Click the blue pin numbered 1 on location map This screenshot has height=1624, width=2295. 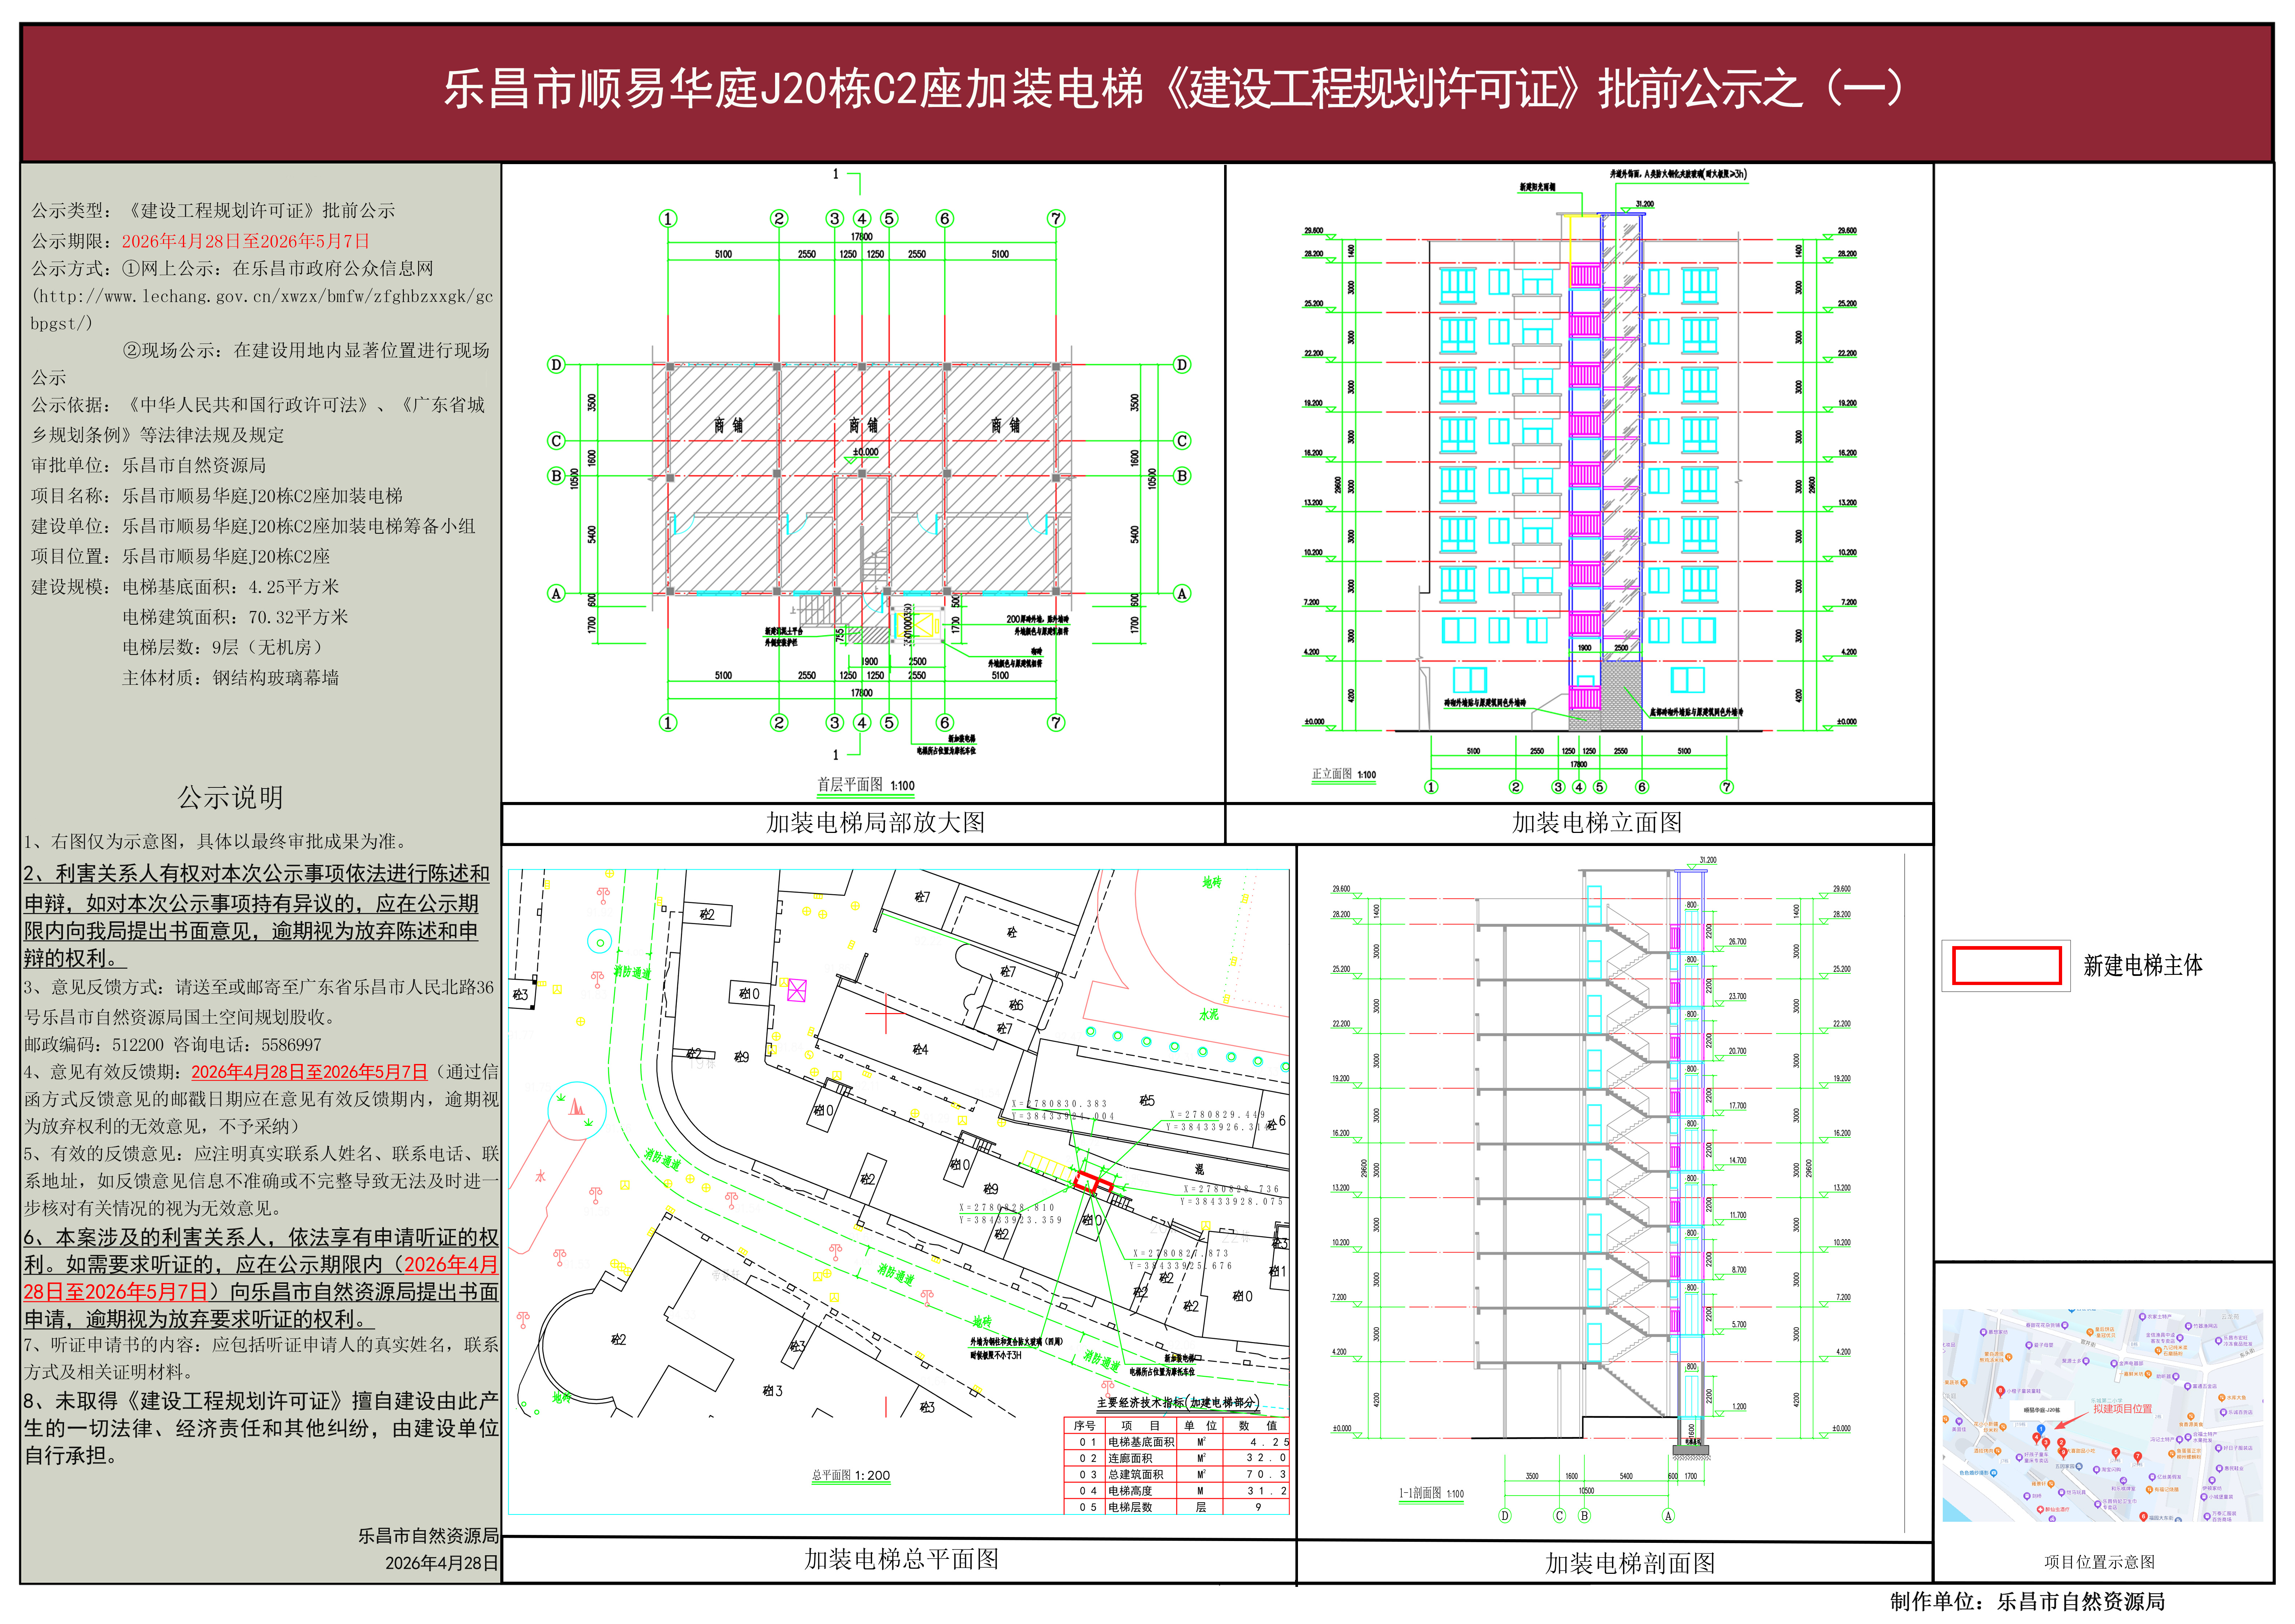[2041, 1429]
